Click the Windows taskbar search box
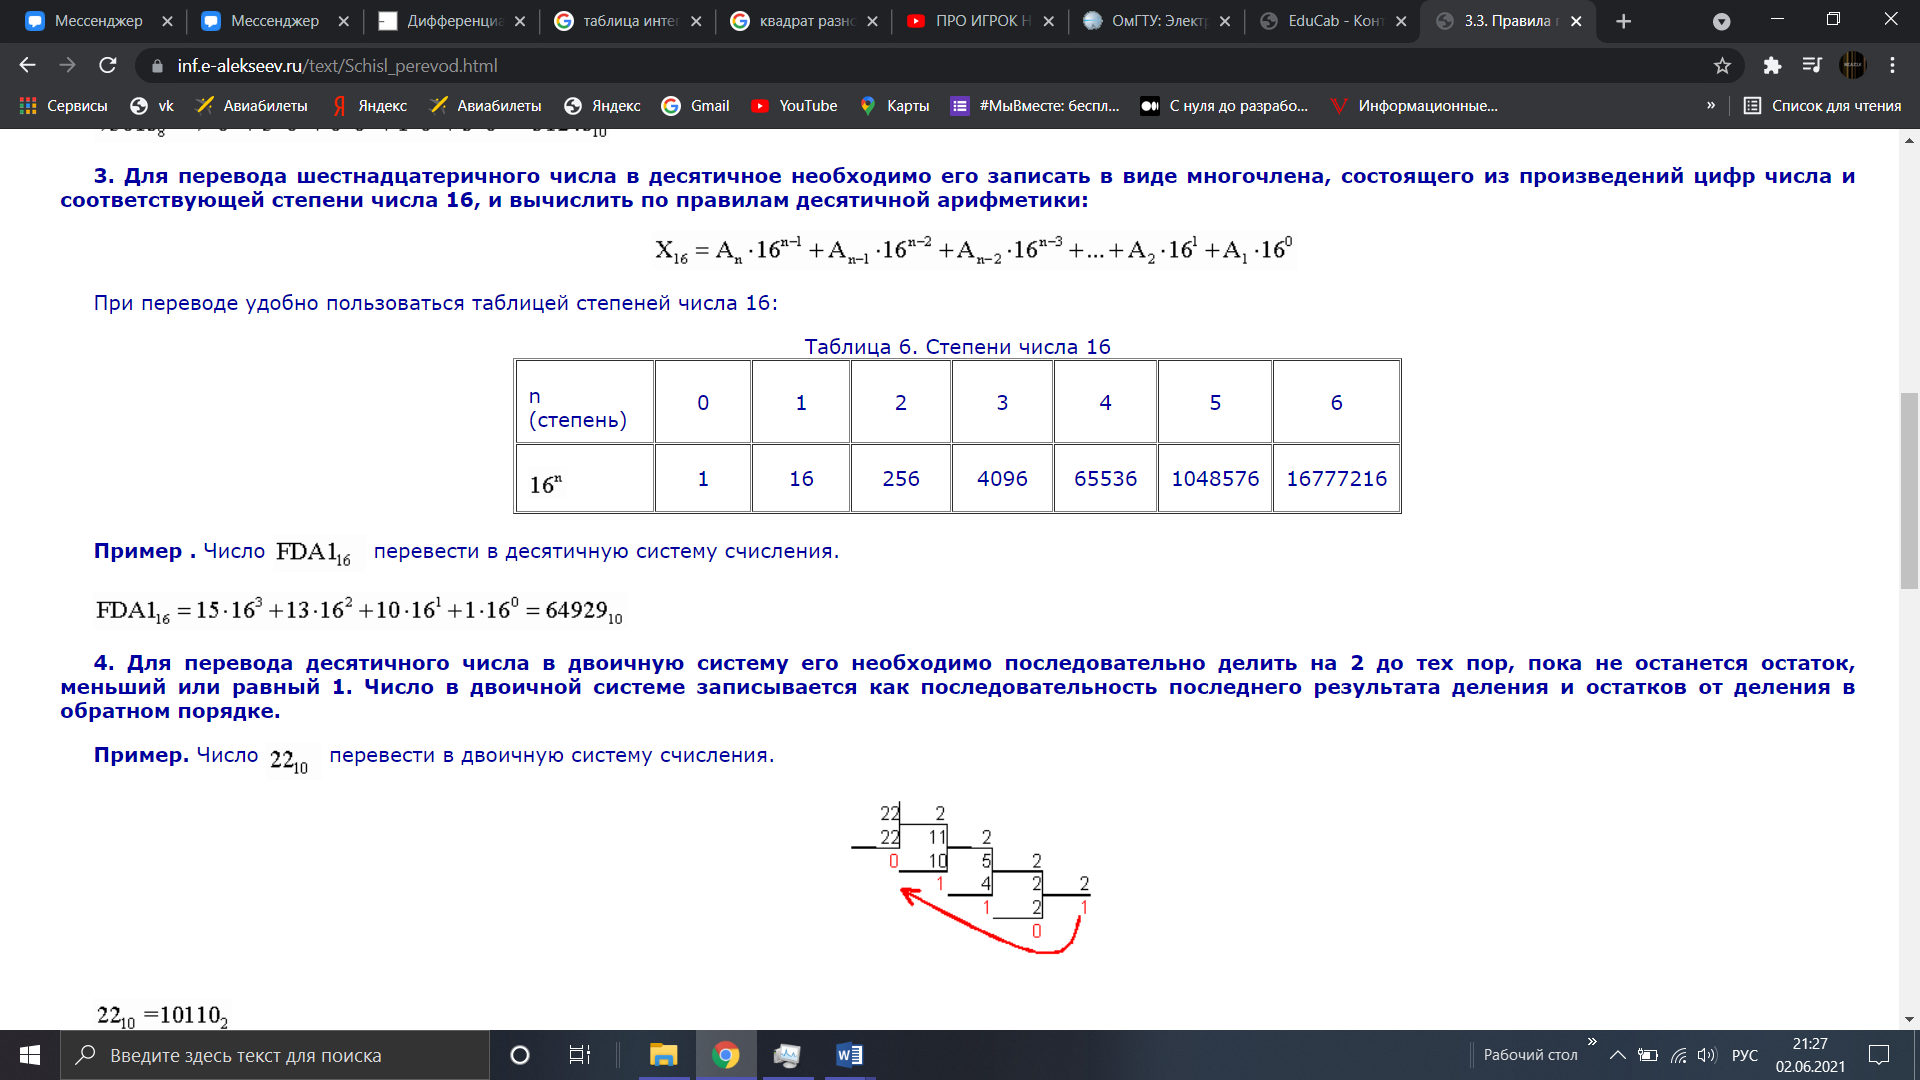This screenshot has width=1920, height=1080. (x=275, y=1055)
